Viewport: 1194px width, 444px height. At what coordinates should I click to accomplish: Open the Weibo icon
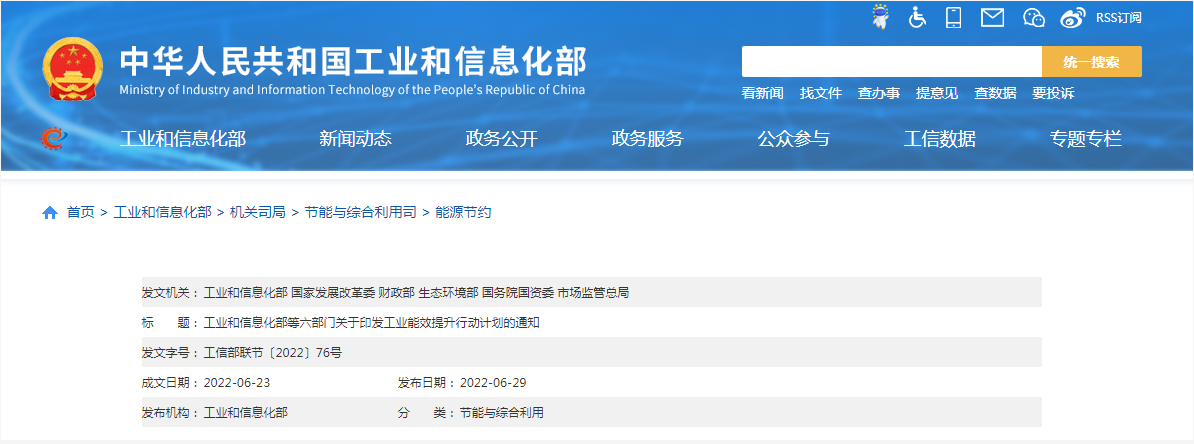[1073, 18]
